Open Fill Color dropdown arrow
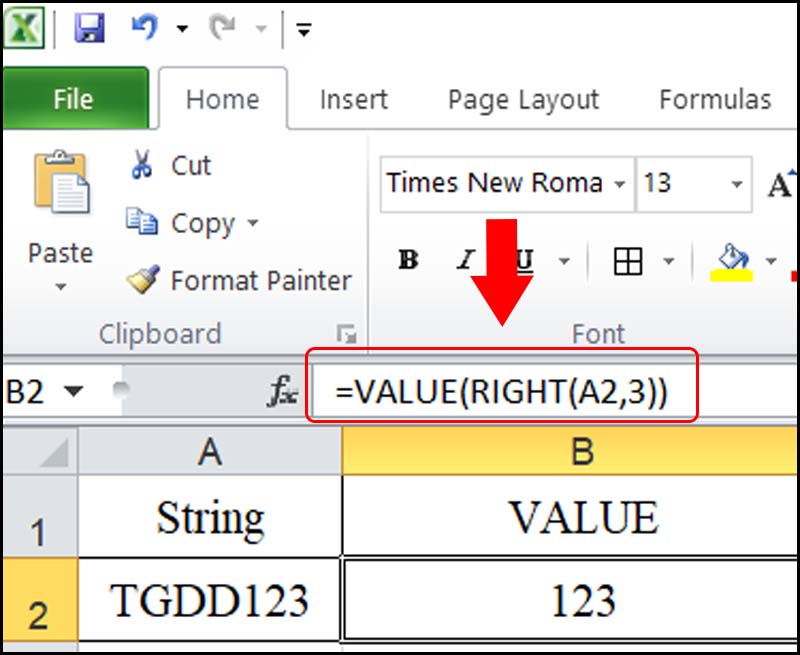The width and height of the screenshot is (800, 655). pos(771,261)
